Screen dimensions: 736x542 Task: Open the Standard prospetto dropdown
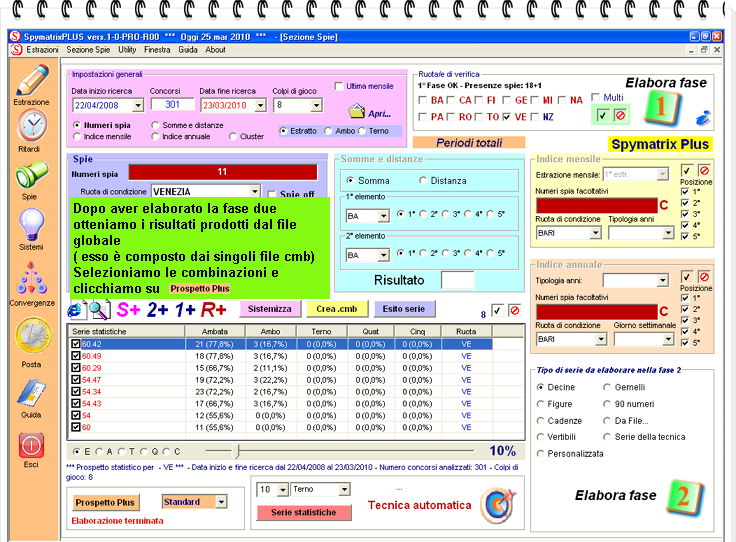(221, 502)
